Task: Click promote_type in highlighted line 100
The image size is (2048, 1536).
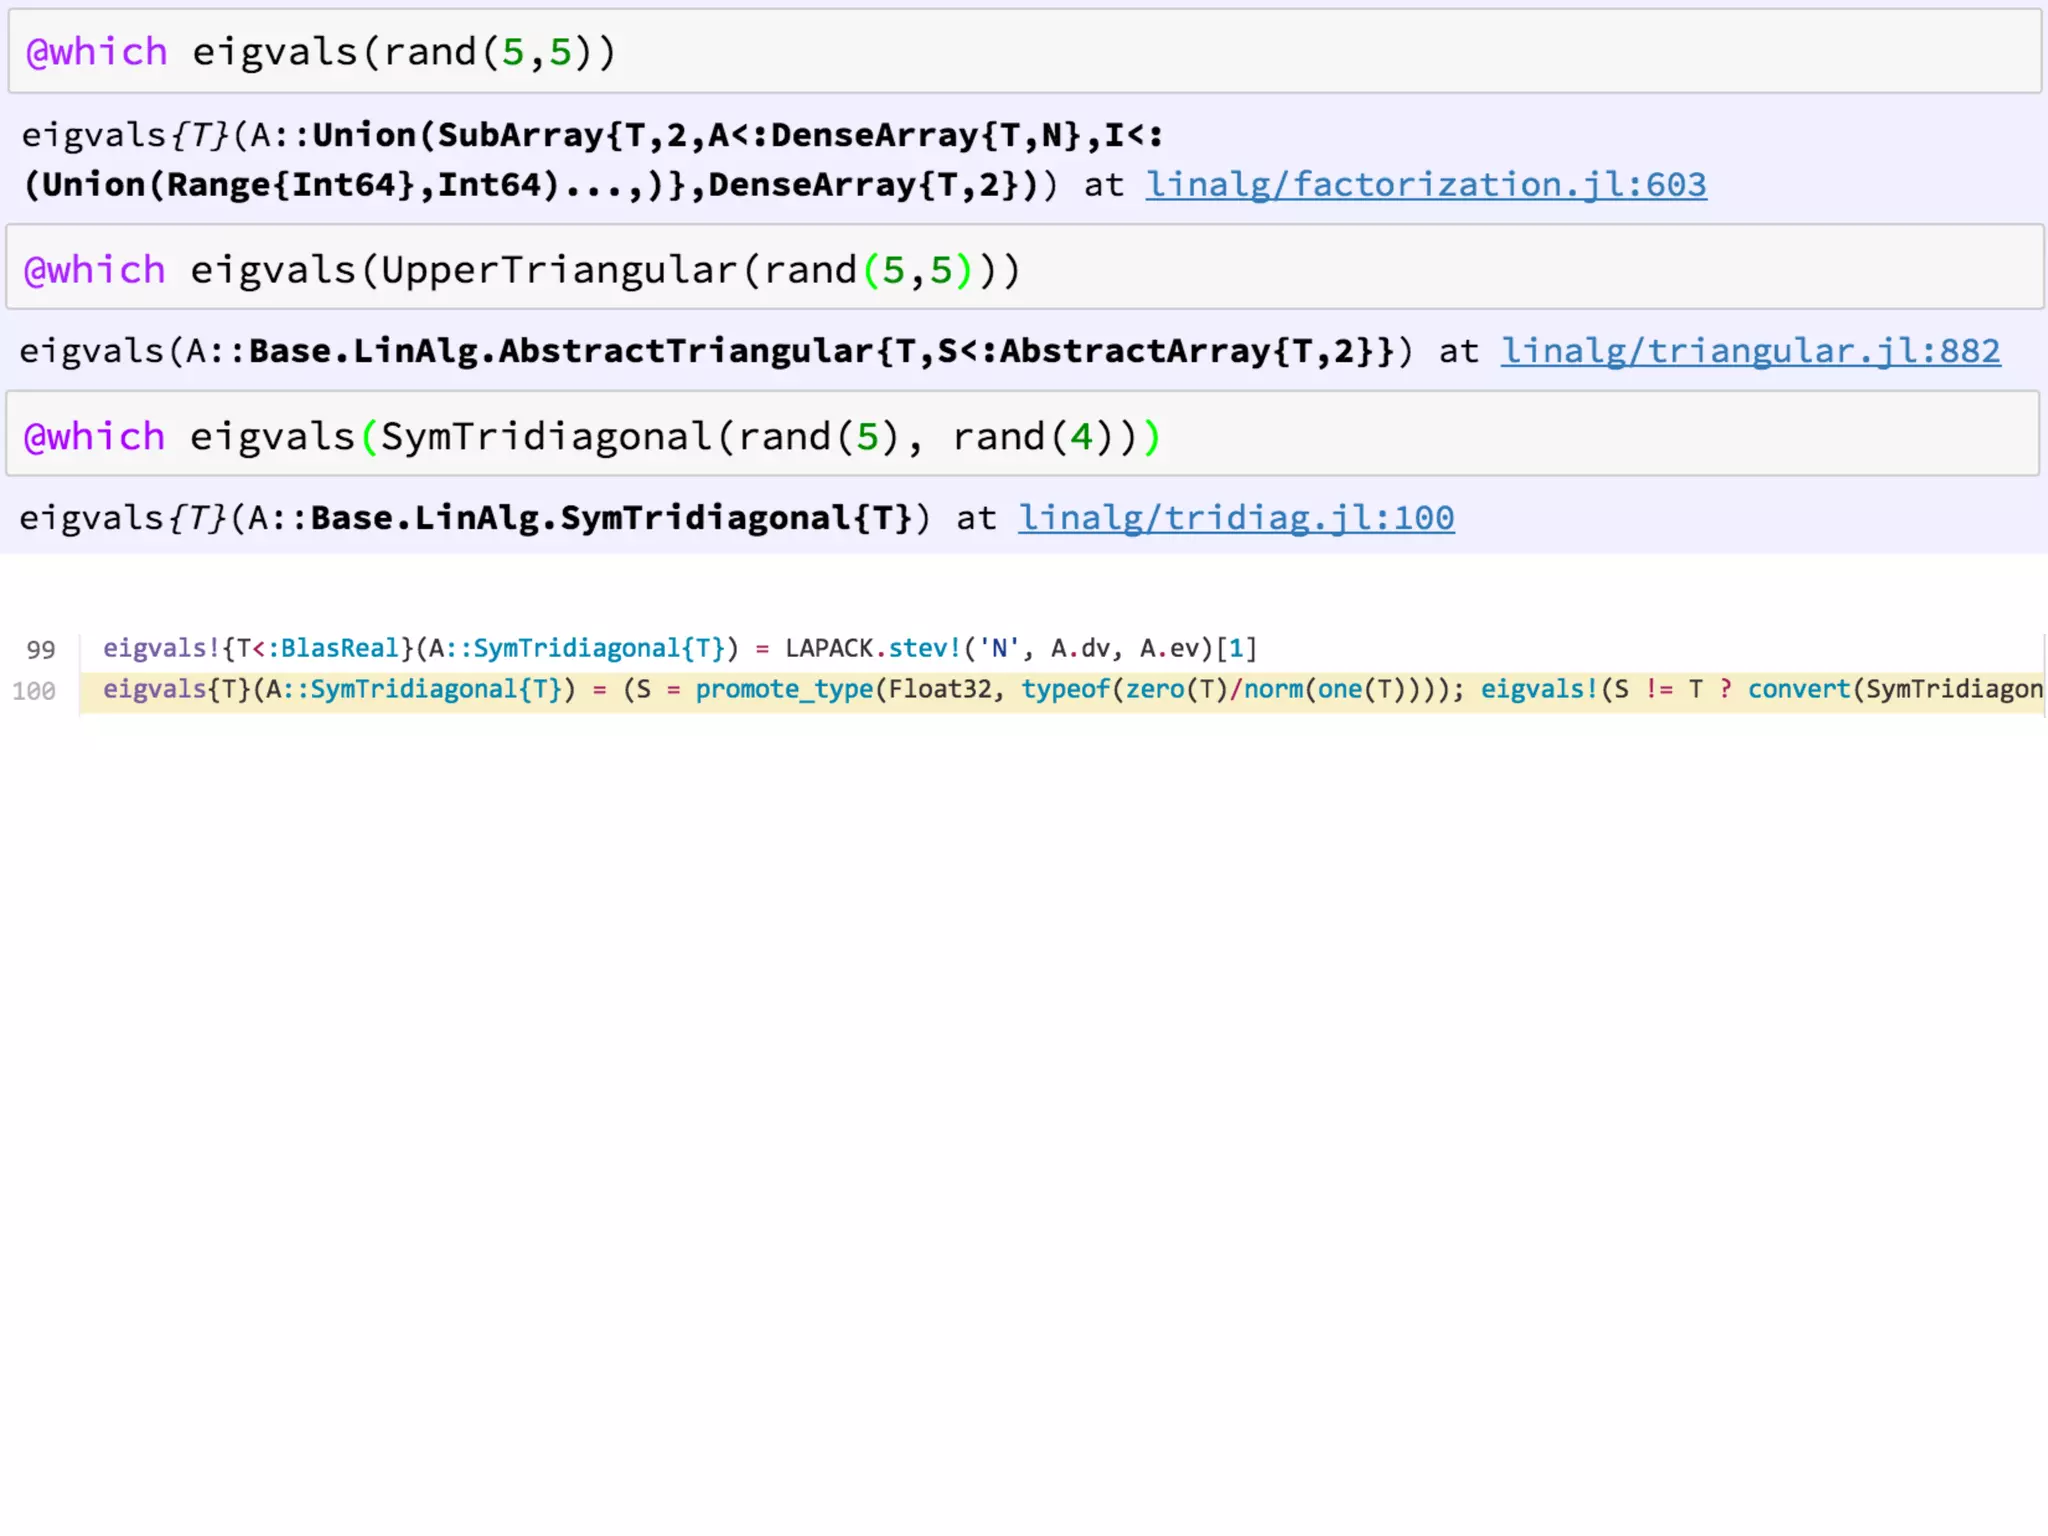Action: (x=784, y=689)
